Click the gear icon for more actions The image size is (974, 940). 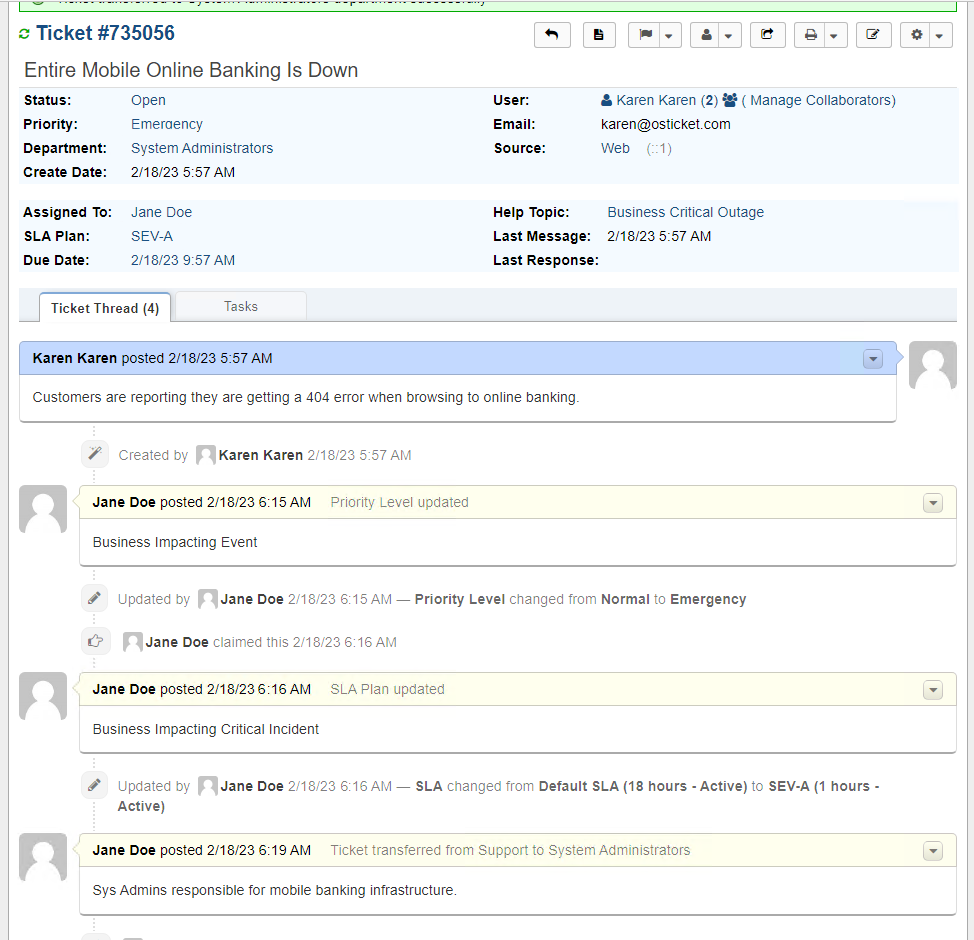[x=916, y=34]
